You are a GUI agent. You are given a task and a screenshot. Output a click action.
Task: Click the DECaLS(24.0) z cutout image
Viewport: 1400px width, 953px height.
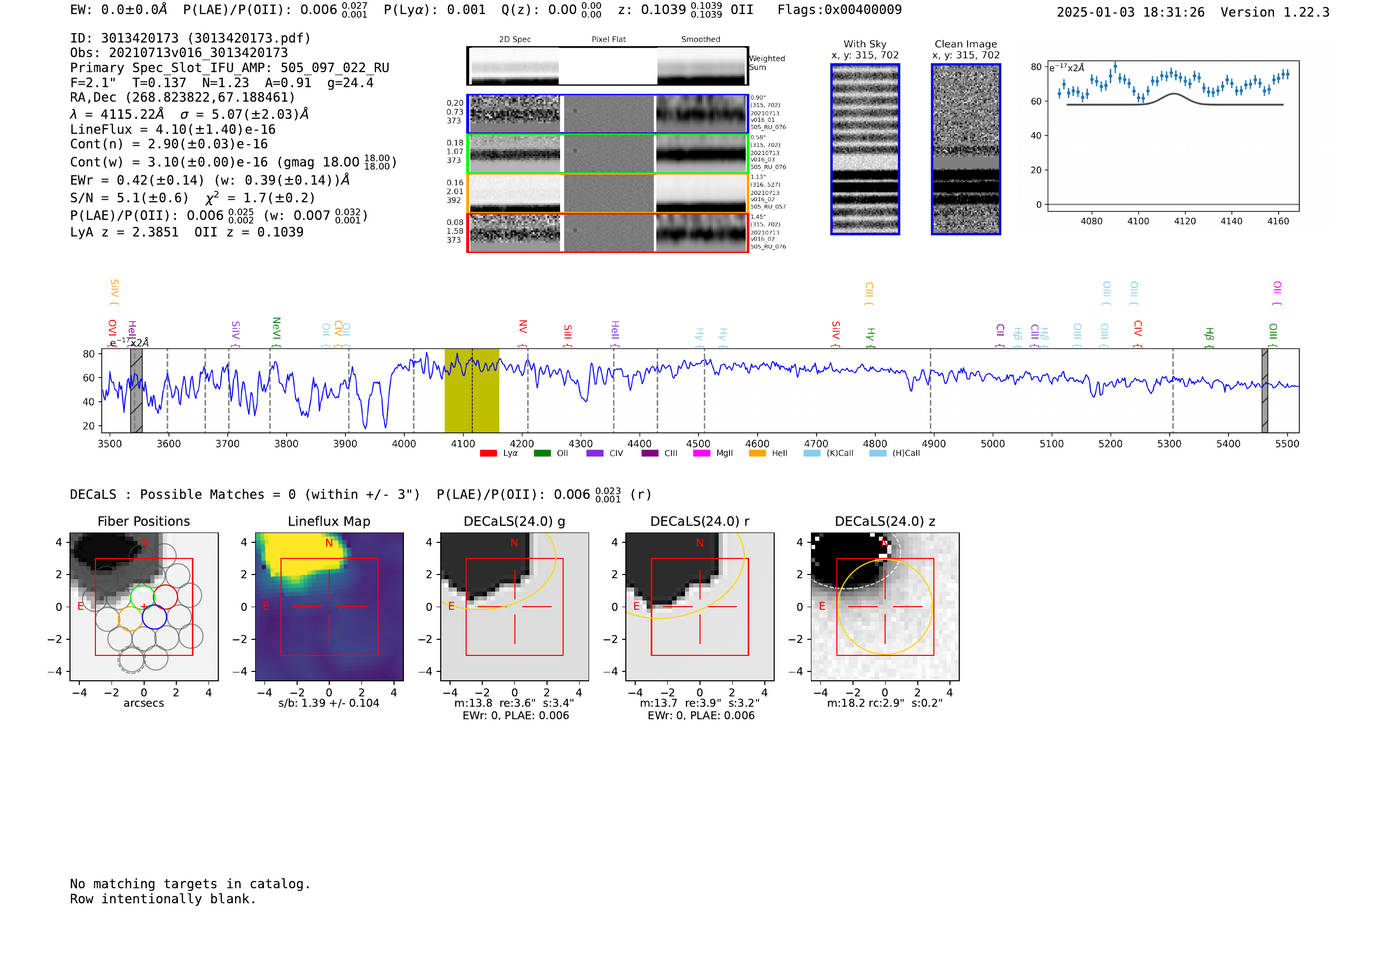click(884, 607)
